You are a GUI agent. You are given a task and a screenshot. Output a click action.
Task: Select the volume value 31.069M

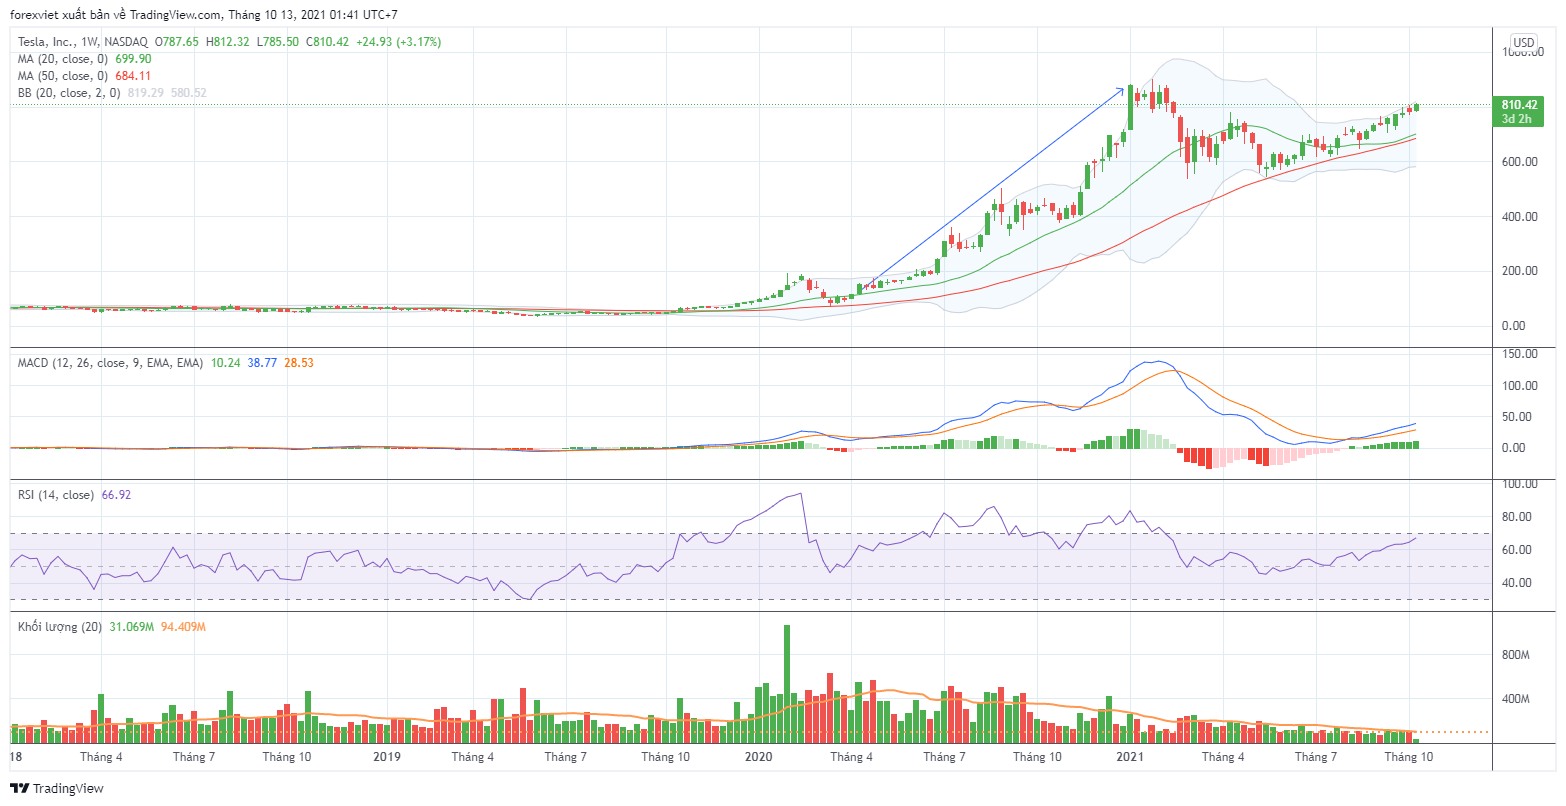click(131, 626)
